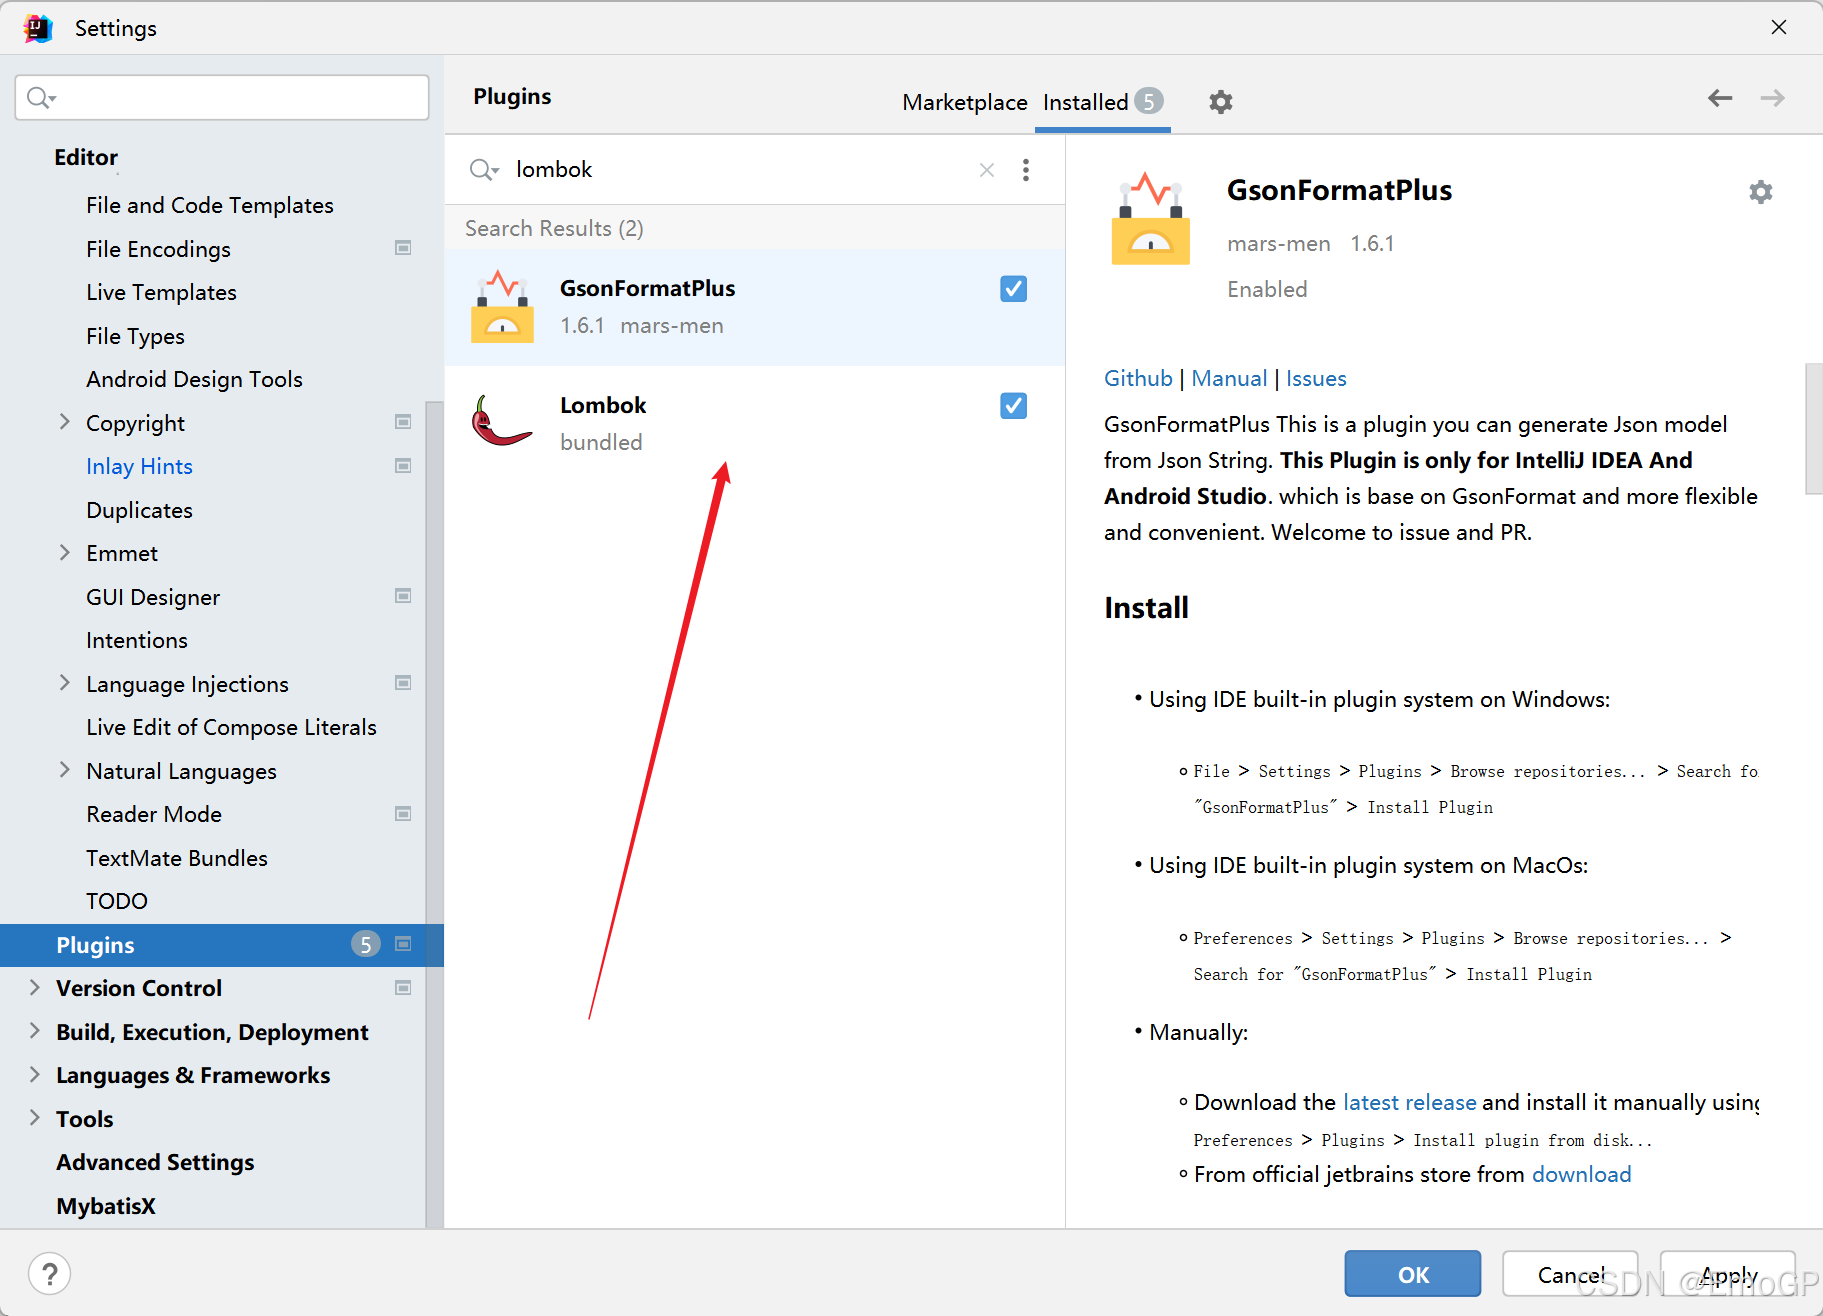Expand Build, Execution, Deployment section
The width and height of the screenshot is (1823, 1316).
[35, 1031]
